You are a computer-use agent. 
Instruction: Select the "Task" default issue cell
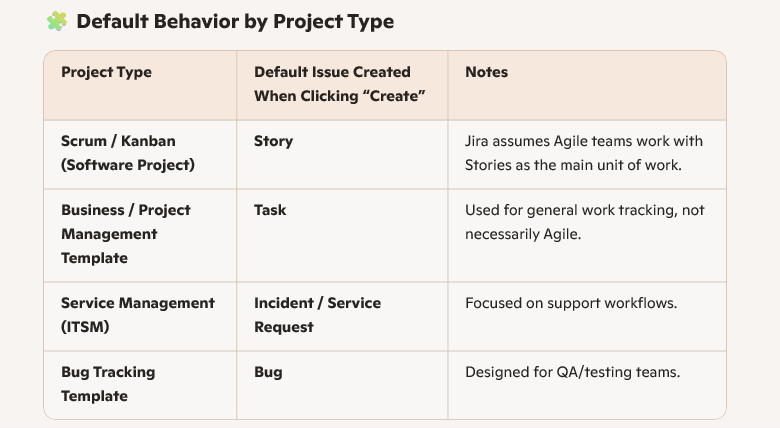tap(270, 210)
